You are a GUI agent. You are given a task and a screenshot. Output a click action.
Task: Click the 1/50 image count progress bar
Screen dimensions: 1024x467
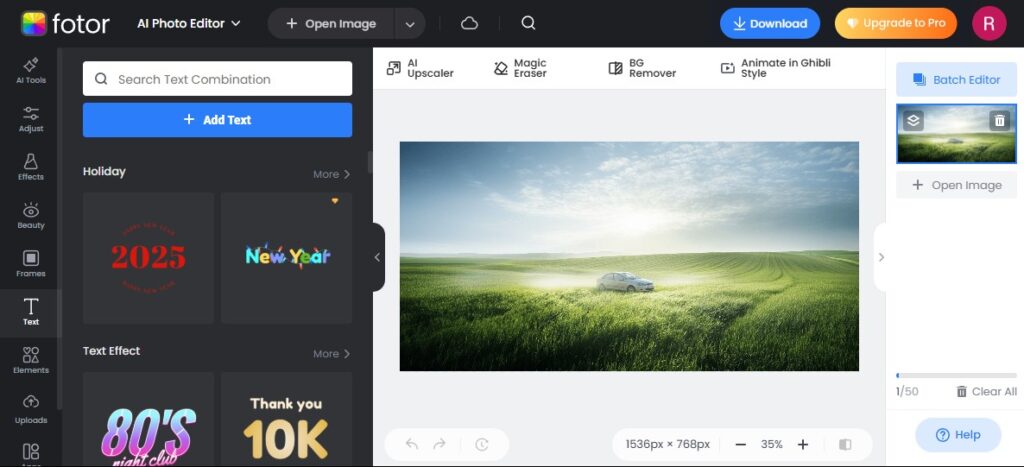pyautogui.click(x=956, y=376)
